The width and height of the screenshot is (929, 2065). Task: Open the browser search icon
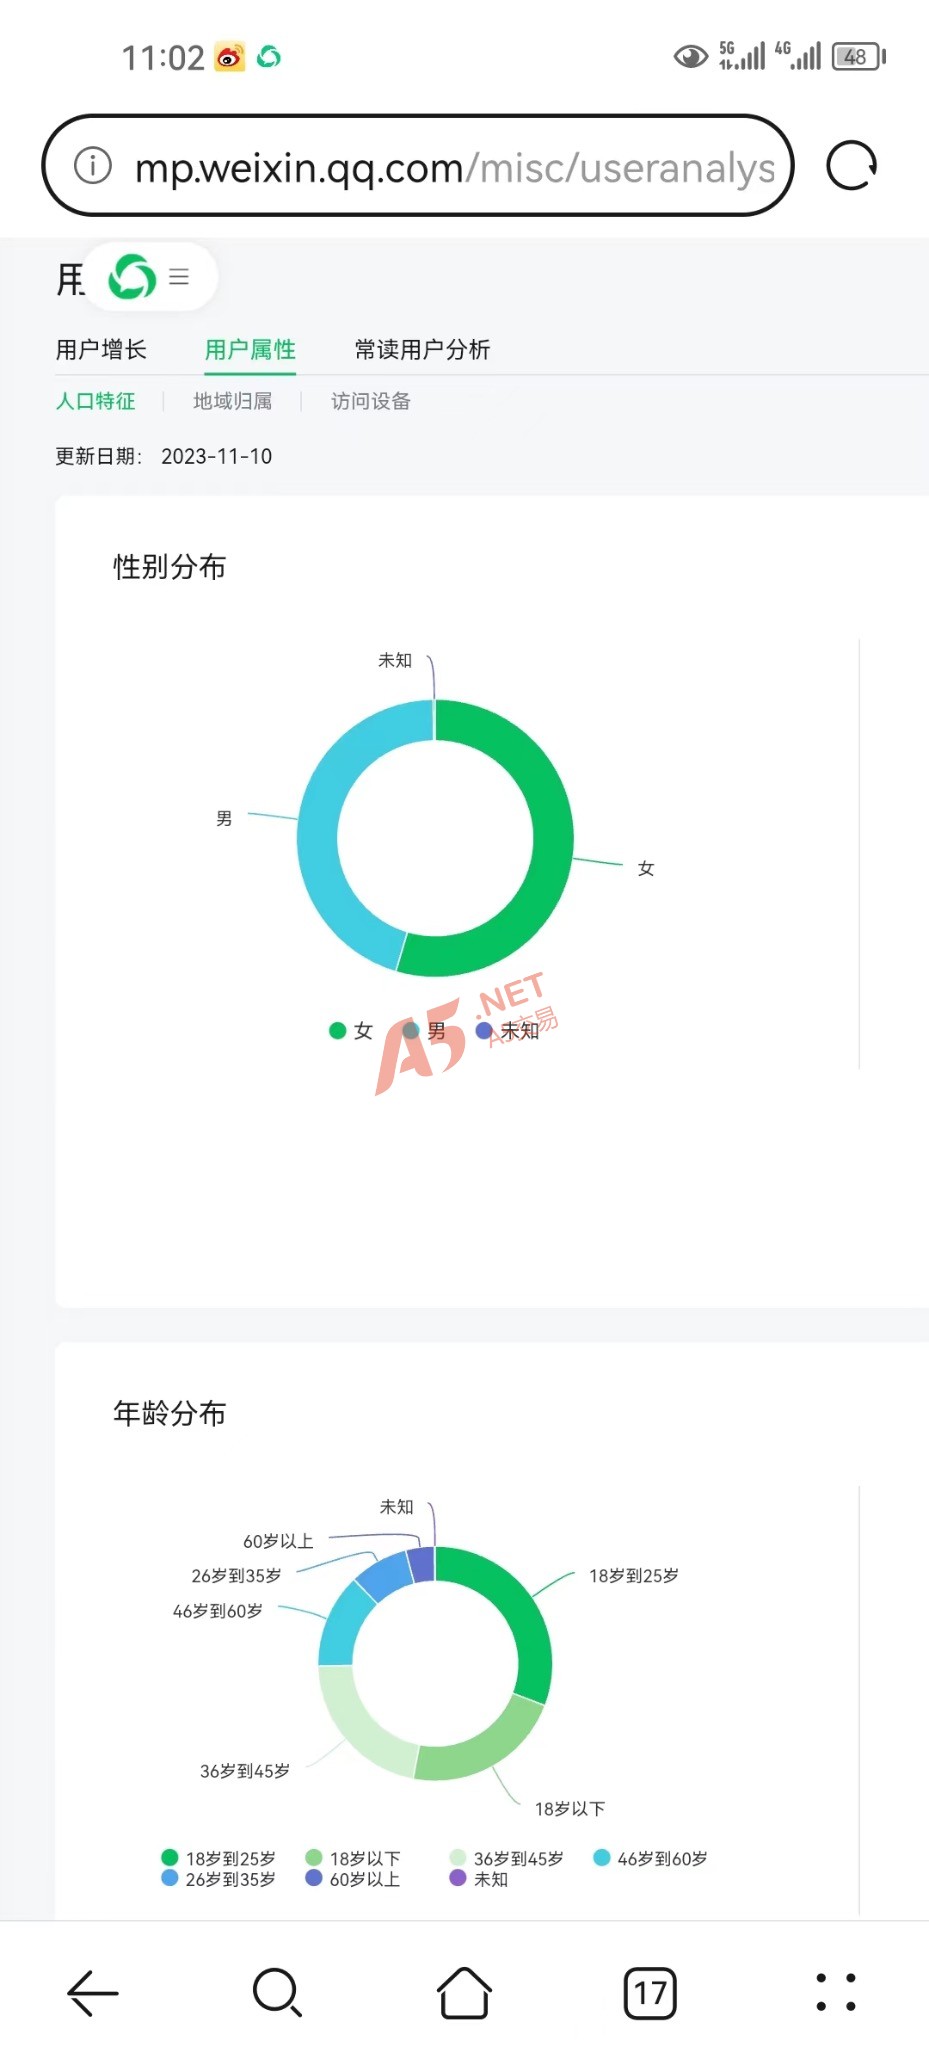[x=277, y=1993]
